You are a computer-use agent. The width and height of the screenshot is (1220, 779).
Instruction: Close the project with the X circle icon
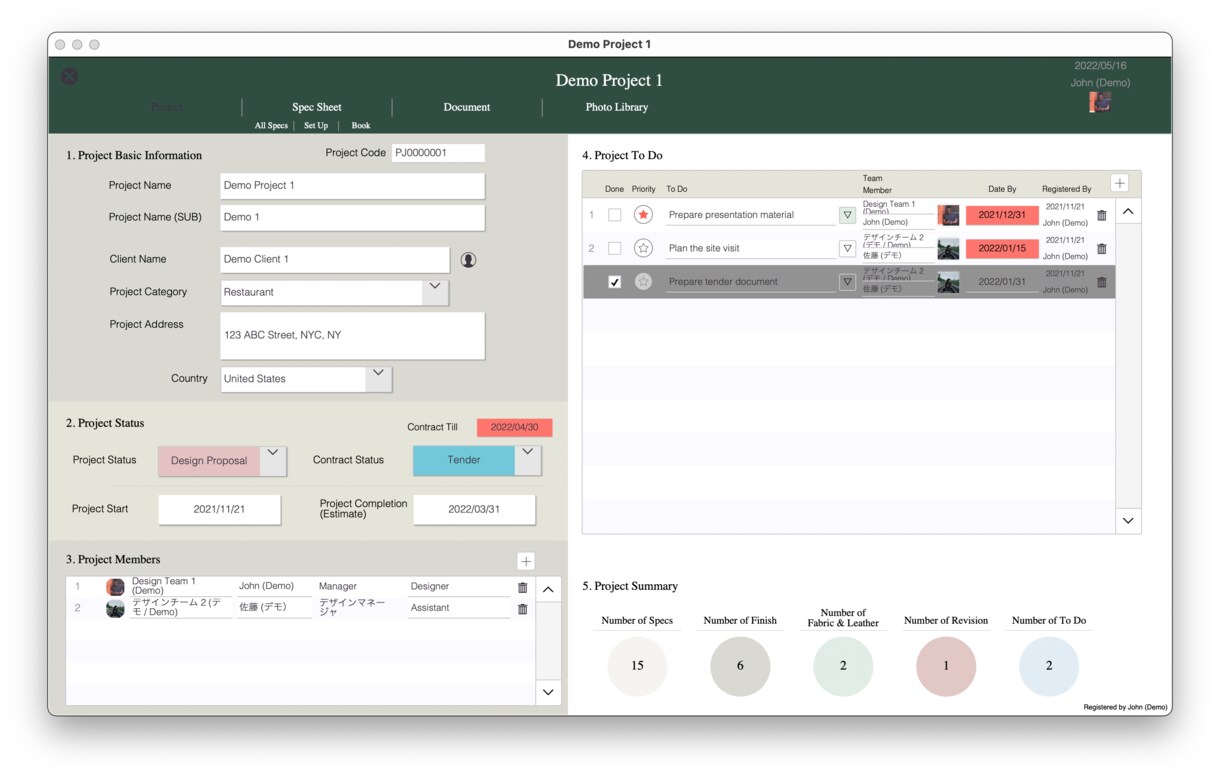pyautogui.click(x=69, y=76)
